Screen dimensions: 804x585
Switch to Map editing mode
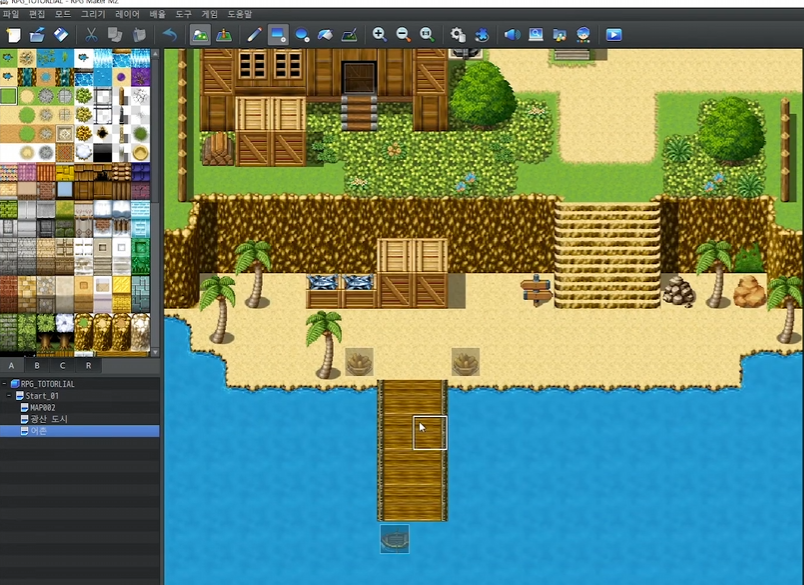[200, 35]
